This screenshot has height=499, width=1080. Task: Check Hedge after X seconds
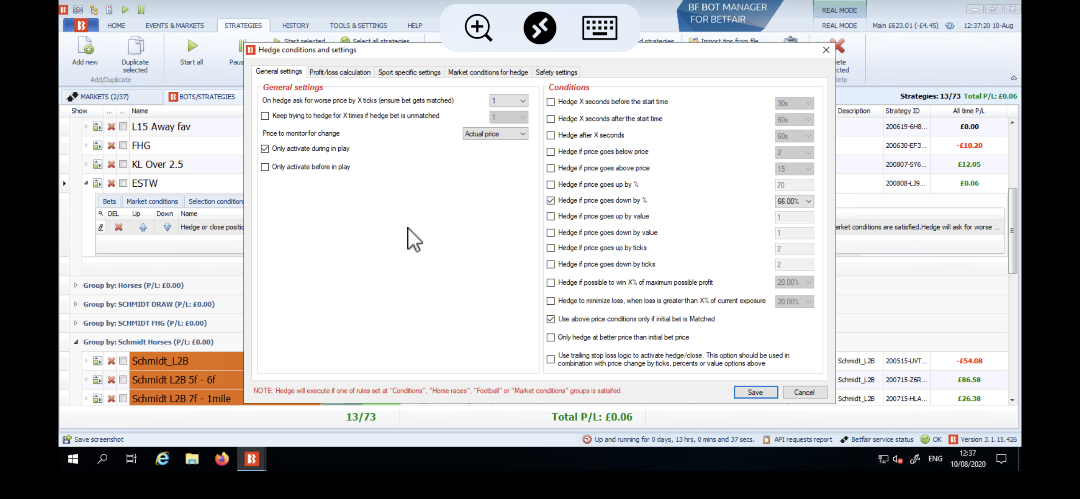tap(550, 135)
